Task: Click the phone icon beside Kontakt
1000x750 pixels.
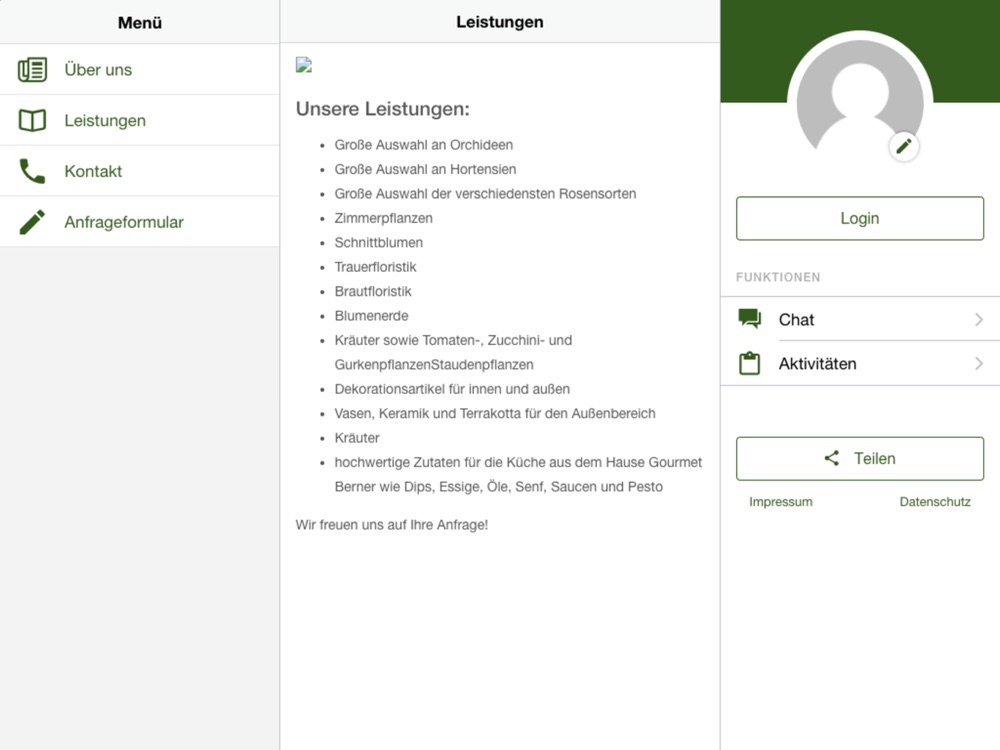Action: (32, 171)
